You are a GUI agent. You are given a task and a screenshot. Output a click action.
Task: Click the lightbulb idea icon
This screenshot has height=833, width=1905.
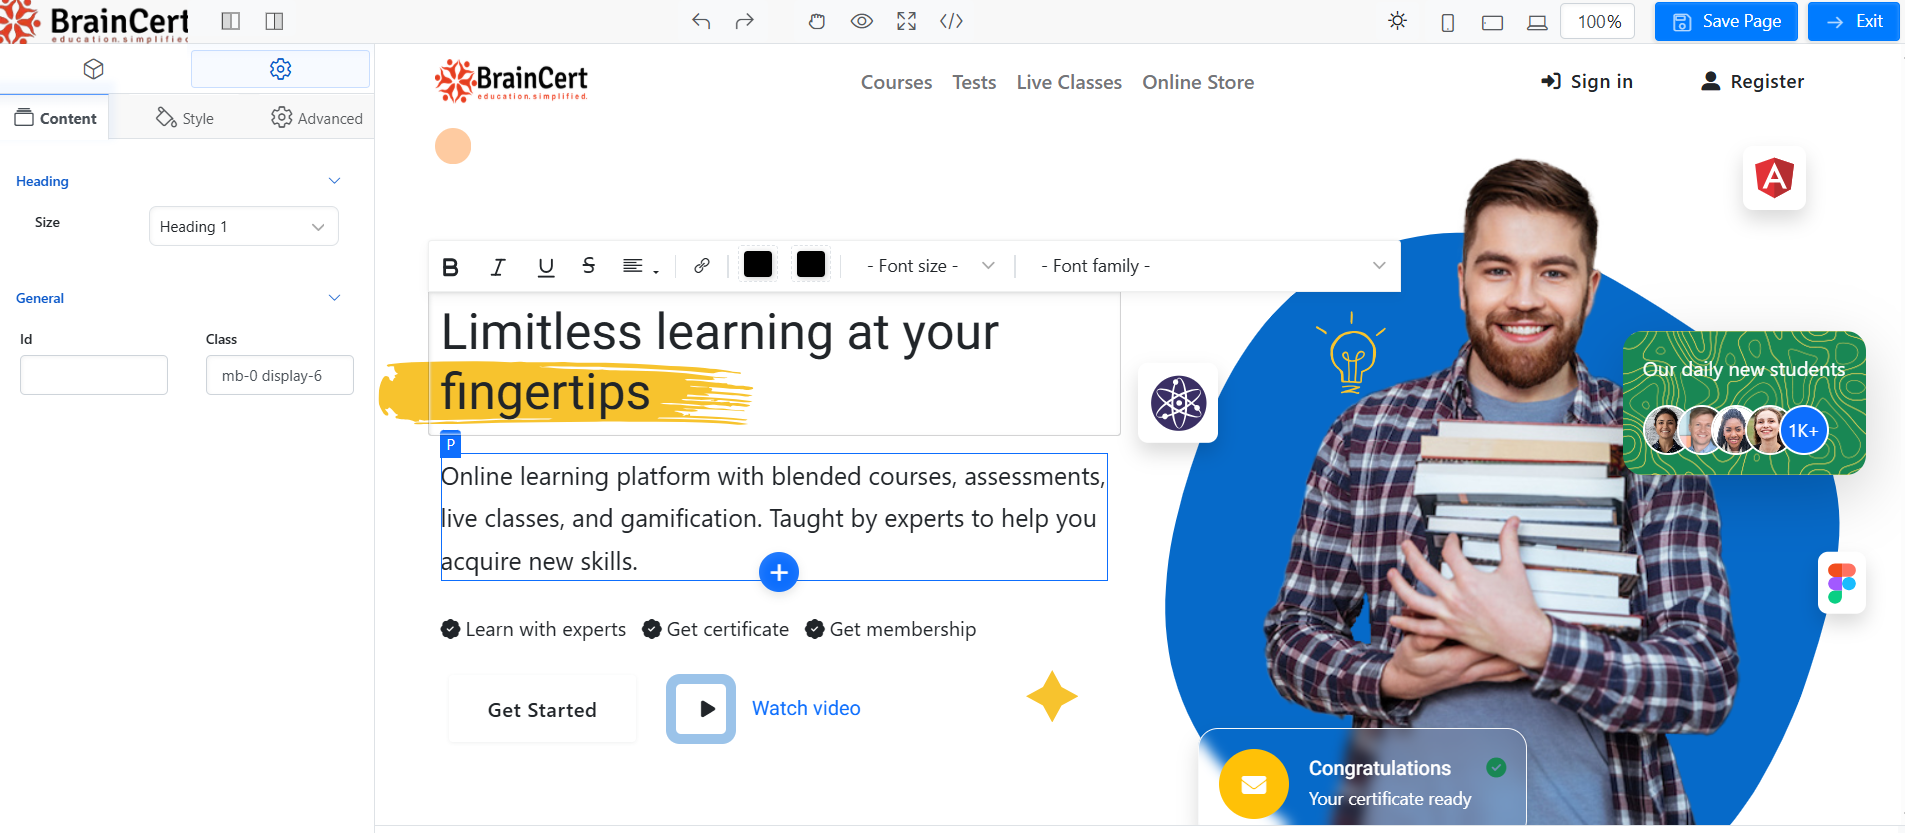click(x=1352, y=353)
